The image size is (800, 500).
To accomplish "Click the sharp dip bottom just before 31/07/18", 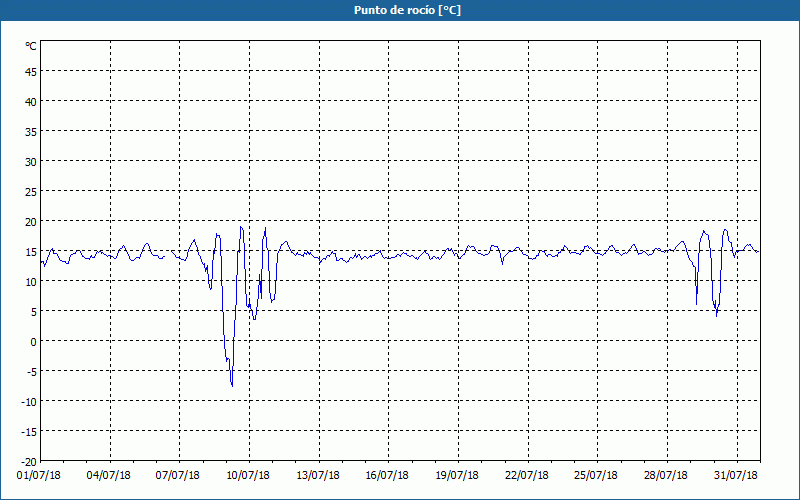I will point(716,315).
